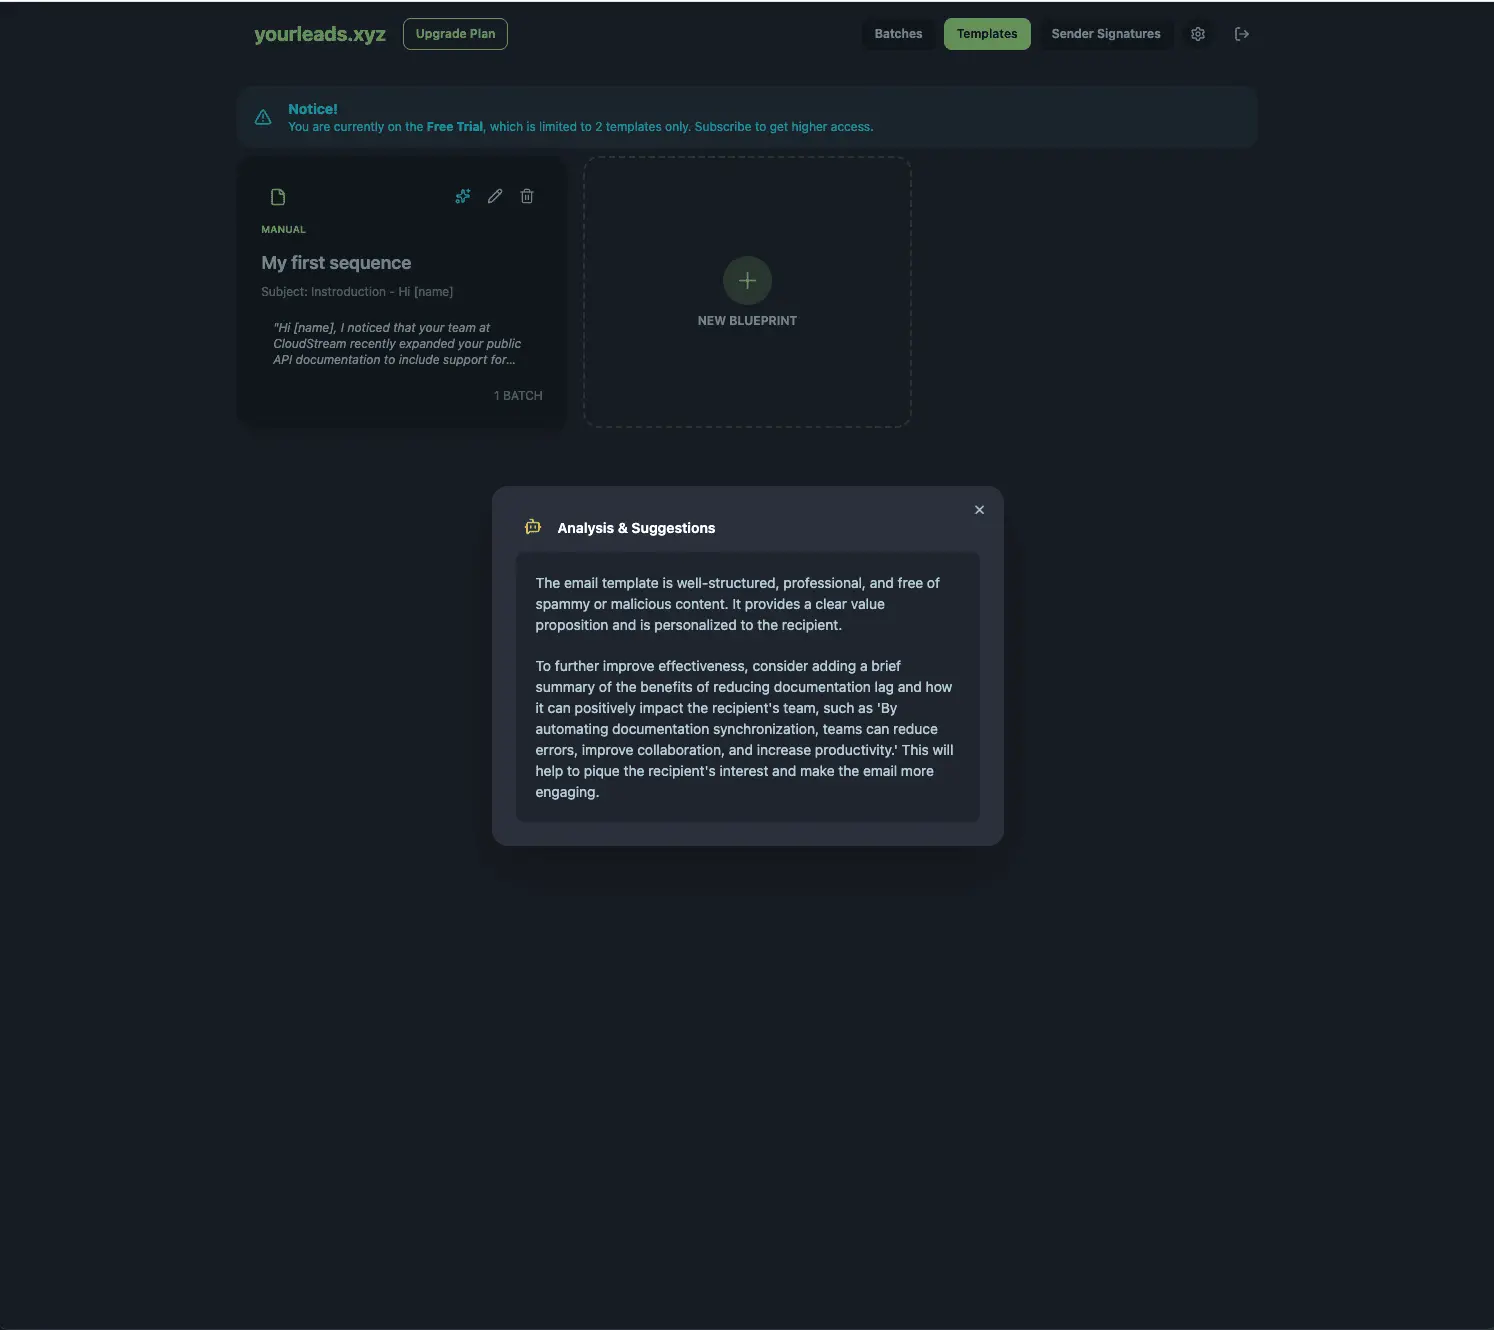Click the robot icon in Analysis dialog
1494x1330 pixels.
click(533, 527)
